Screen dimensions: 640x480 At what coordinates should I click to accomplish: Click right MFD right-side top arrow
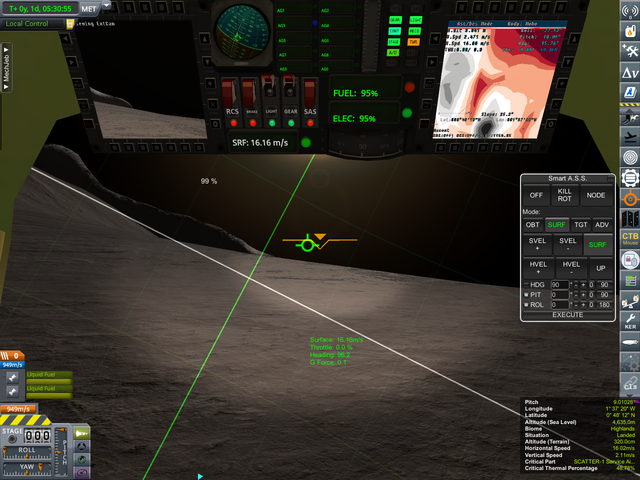click(574, 39)
